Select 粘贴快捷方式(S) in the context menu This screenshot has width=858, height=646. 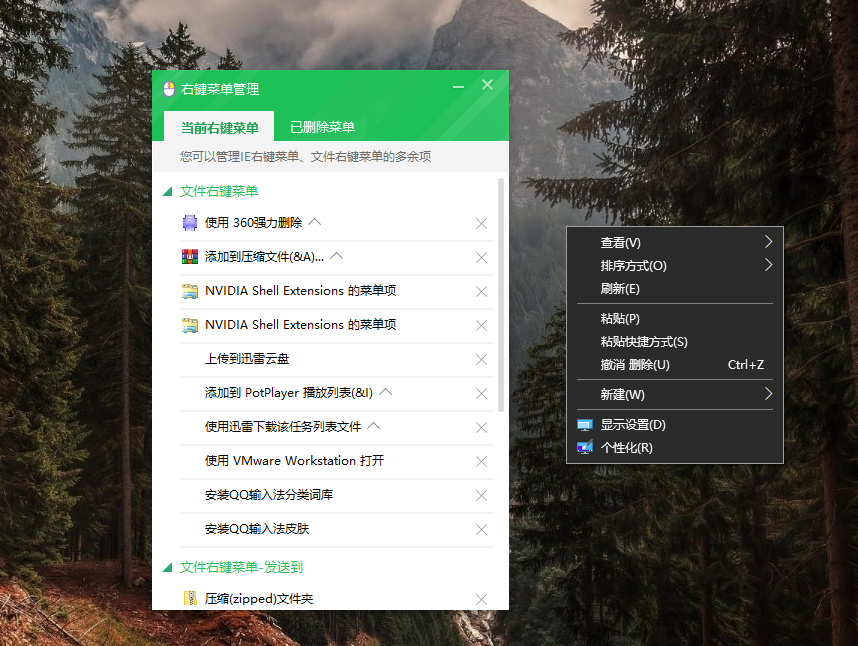pyautogui.click(x=675, y=341)
